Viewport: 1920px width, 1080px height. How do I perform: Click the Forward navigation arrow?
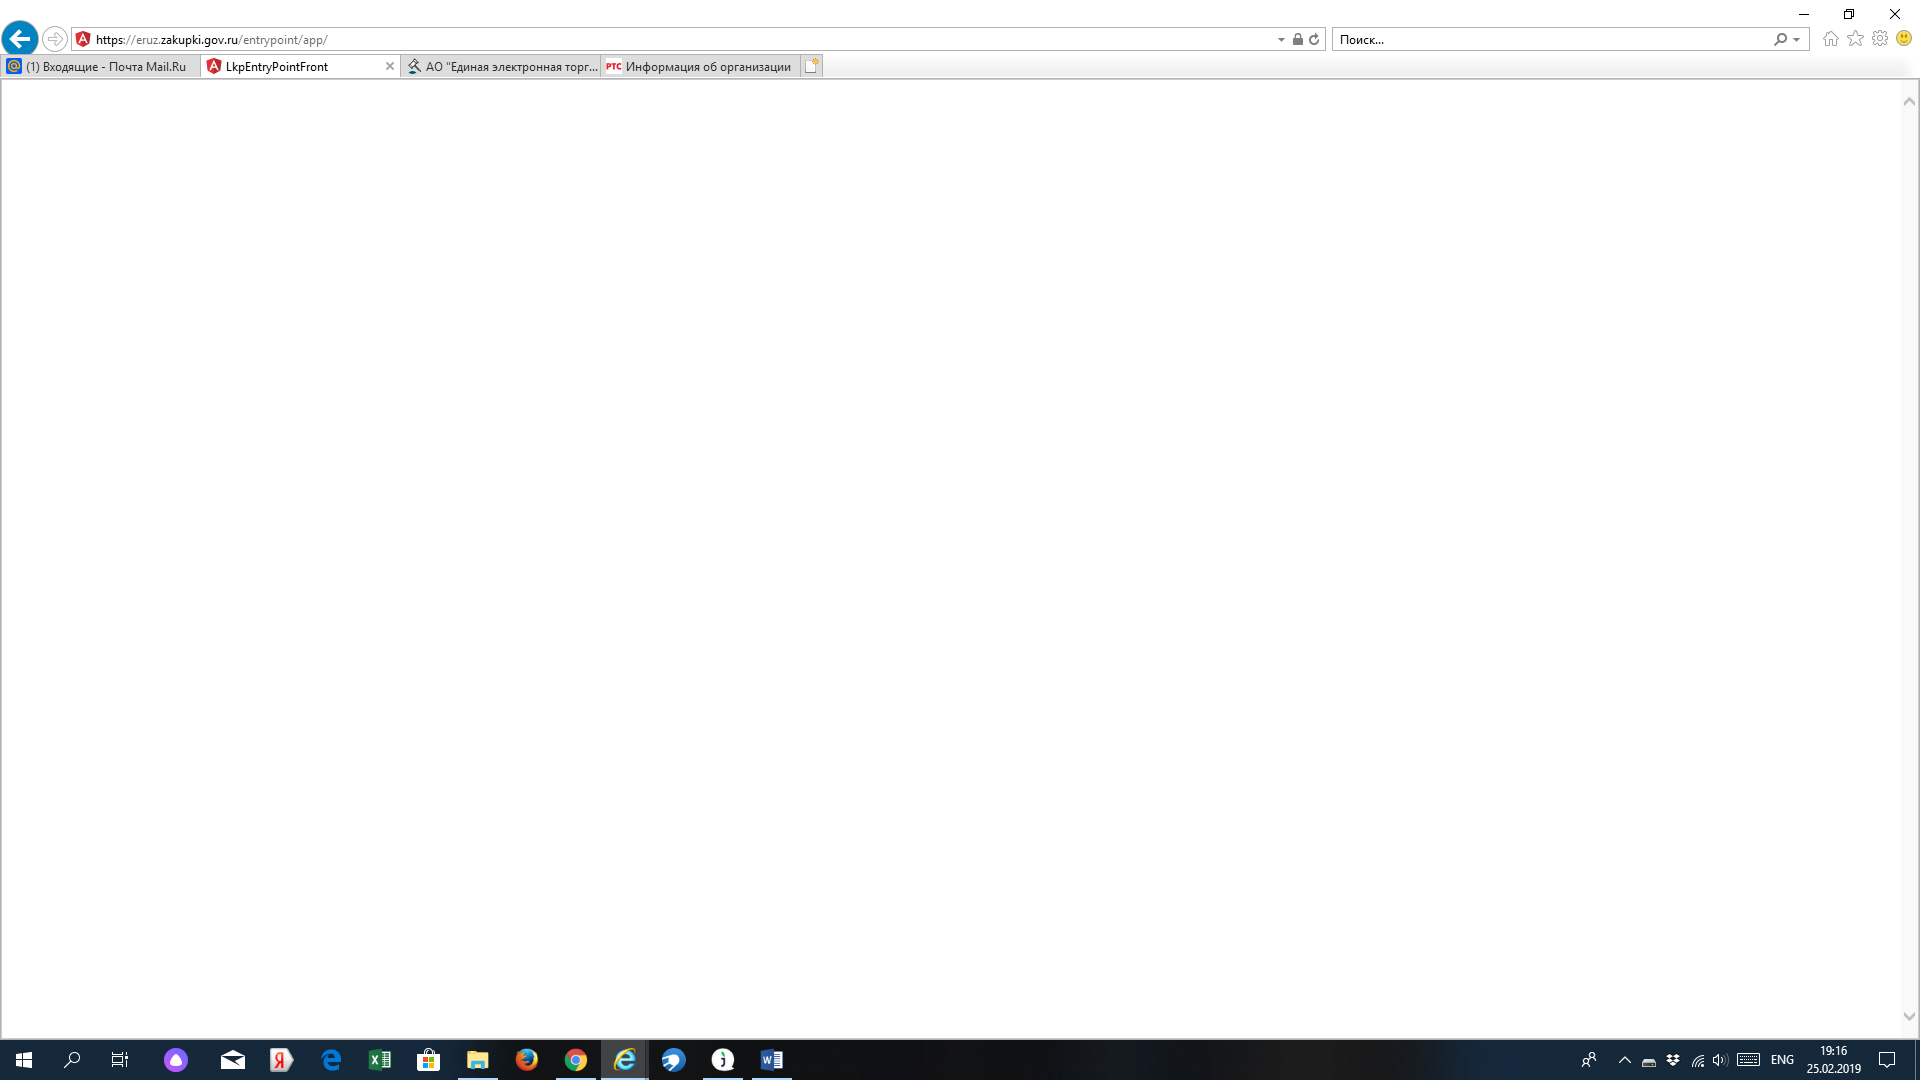pyautogui.click(x=55, y=39)
